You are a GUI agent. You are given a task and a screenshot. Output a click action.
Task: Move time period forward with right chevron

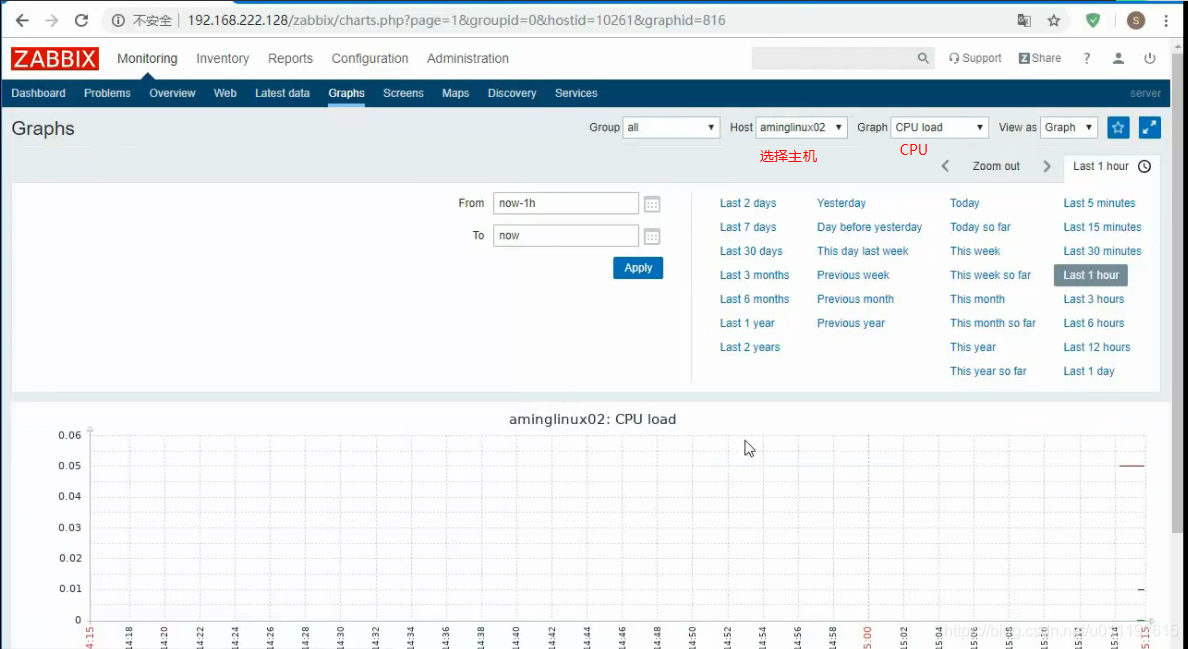coord(1047,166)
